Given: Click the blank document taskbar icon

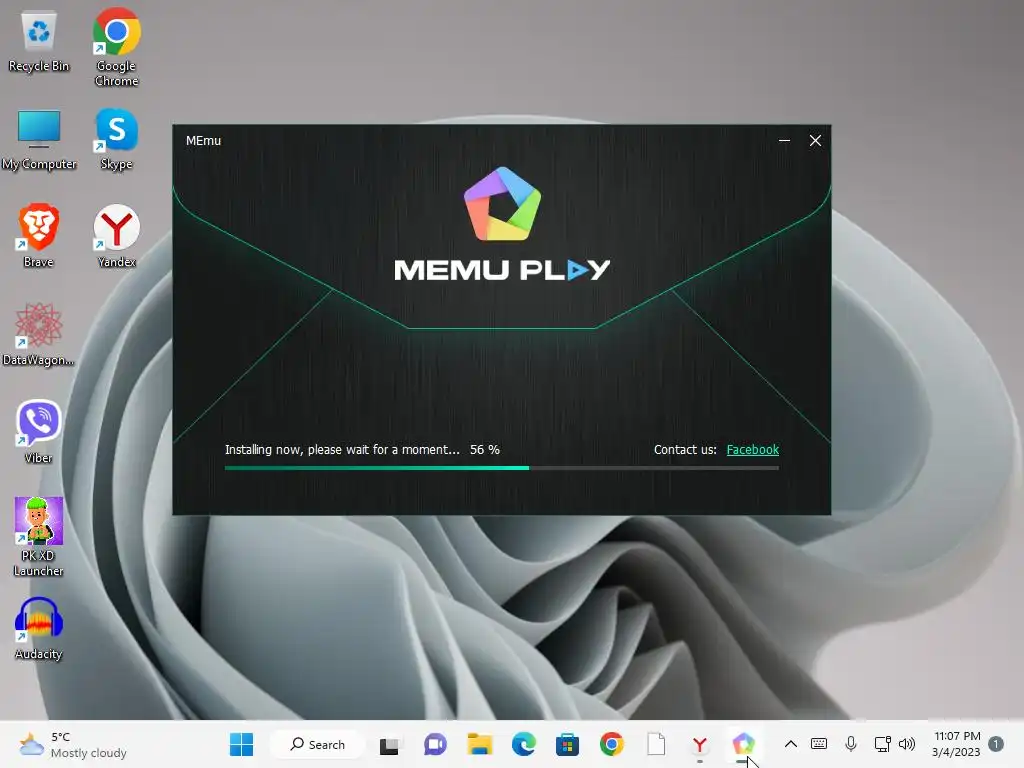Looking at the screenshot, I should tap(656, 744).
